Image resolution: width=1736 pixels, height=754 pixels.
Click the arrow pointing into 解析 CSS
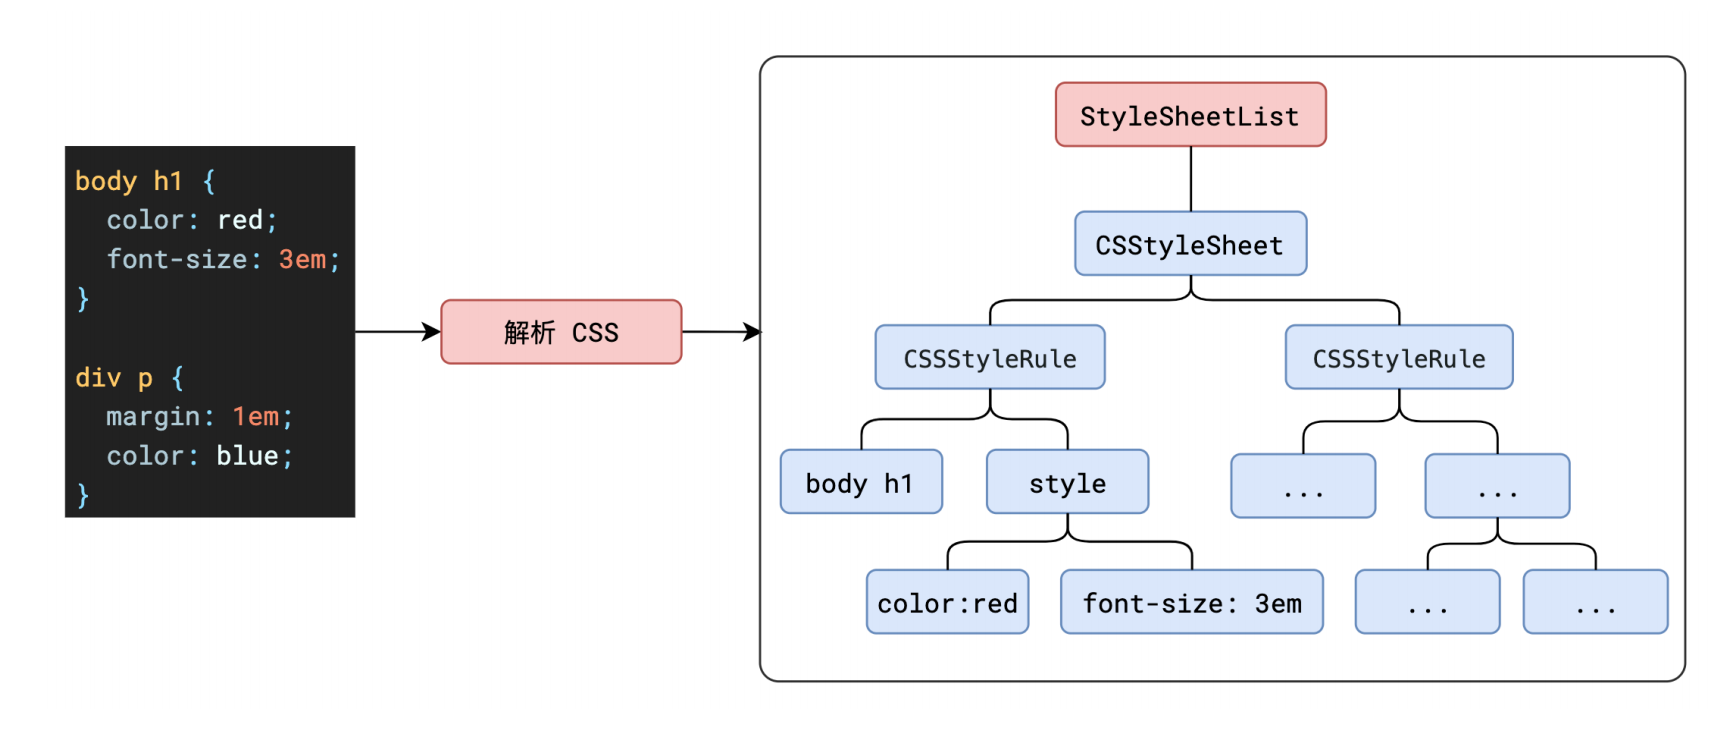[x=398, y=332]
